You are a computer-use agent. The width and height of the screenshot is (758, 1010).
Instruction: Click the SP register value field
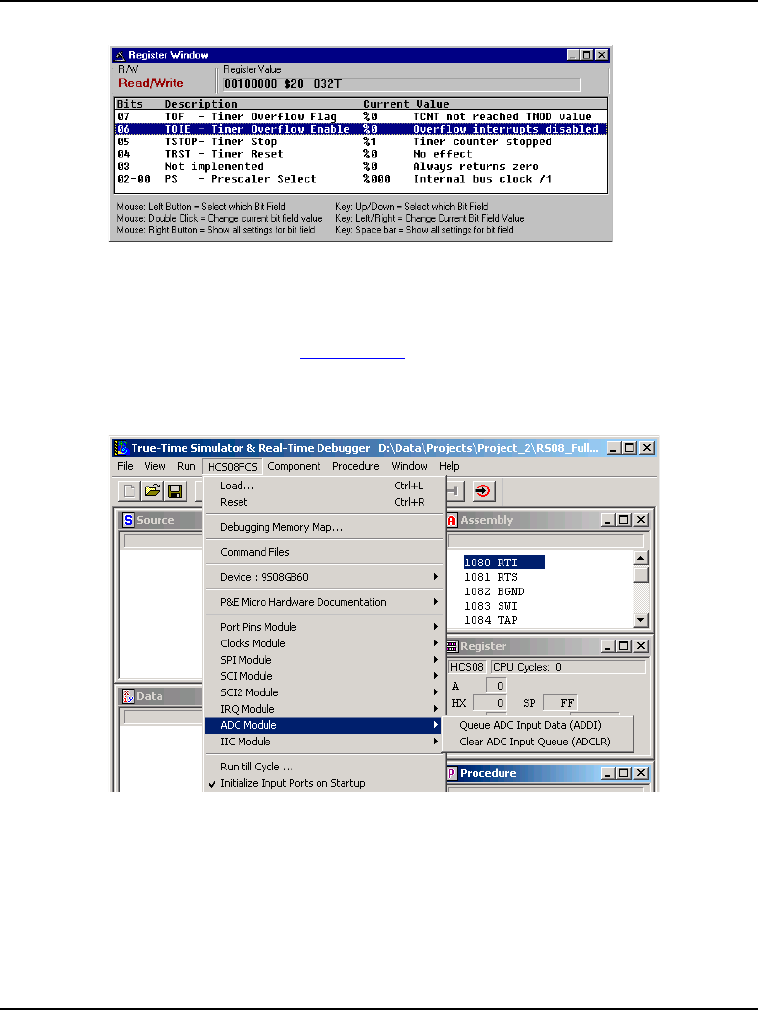pos(560,703)
